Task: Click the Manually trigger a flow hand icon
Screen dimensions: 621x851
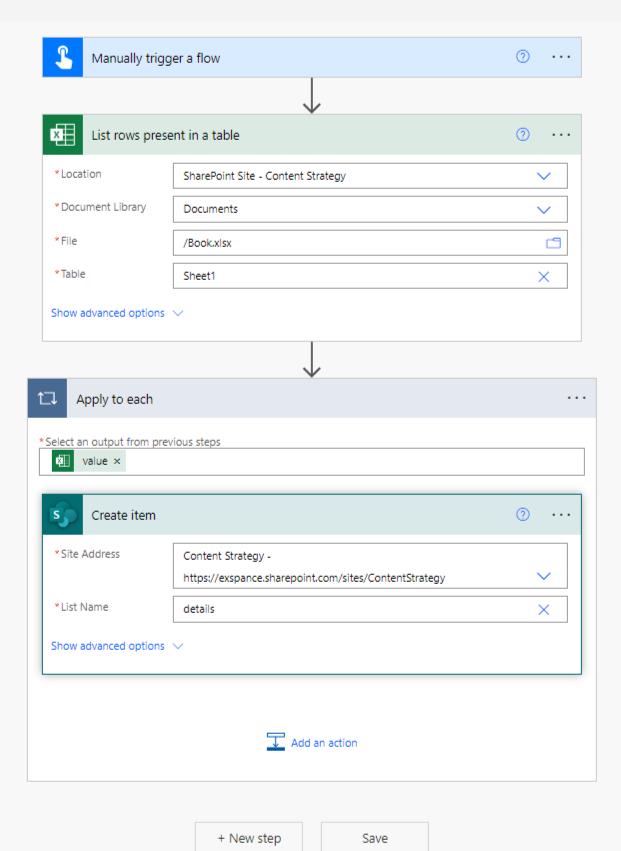Action: (63, 57)
